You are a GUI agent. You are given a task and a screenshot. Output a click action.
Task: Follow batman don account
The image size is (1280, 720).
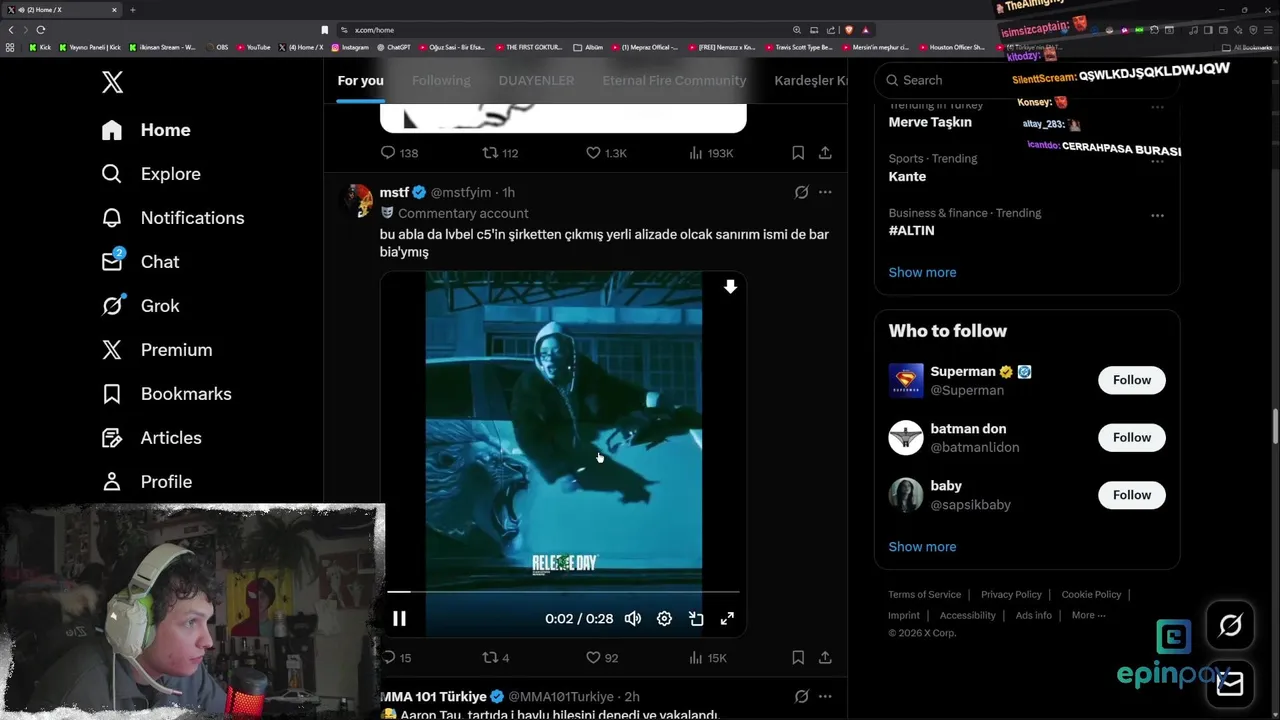[1132, 437]
